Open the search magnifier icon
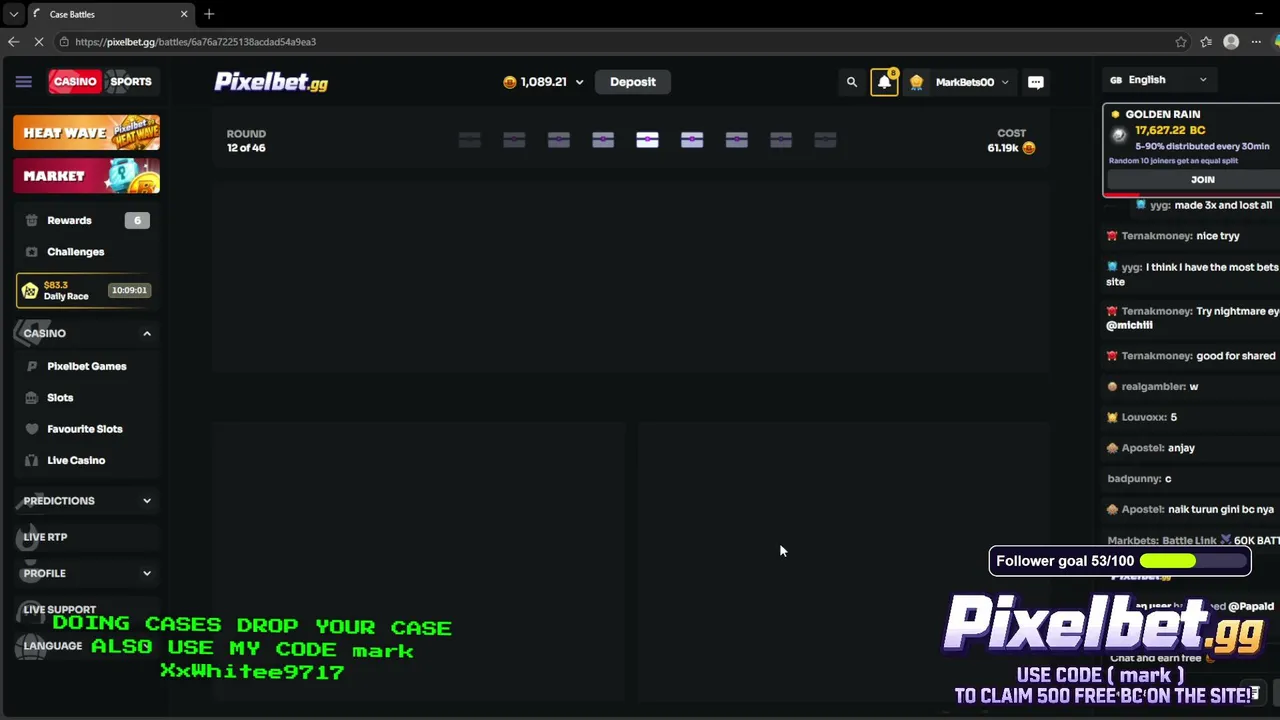The image size is (1280, 720). pyautogui.click(x=852, y=82)
